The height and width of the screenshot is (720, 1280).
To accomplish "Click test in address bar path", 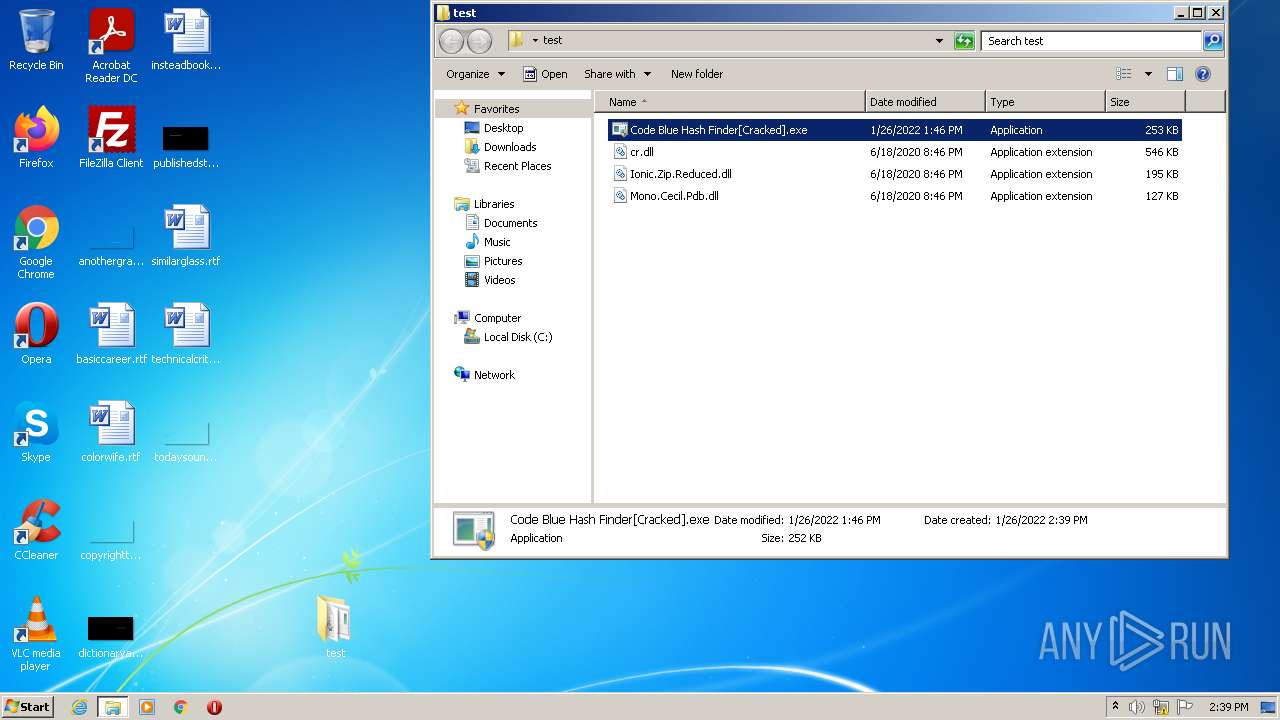I will [552, 41].
